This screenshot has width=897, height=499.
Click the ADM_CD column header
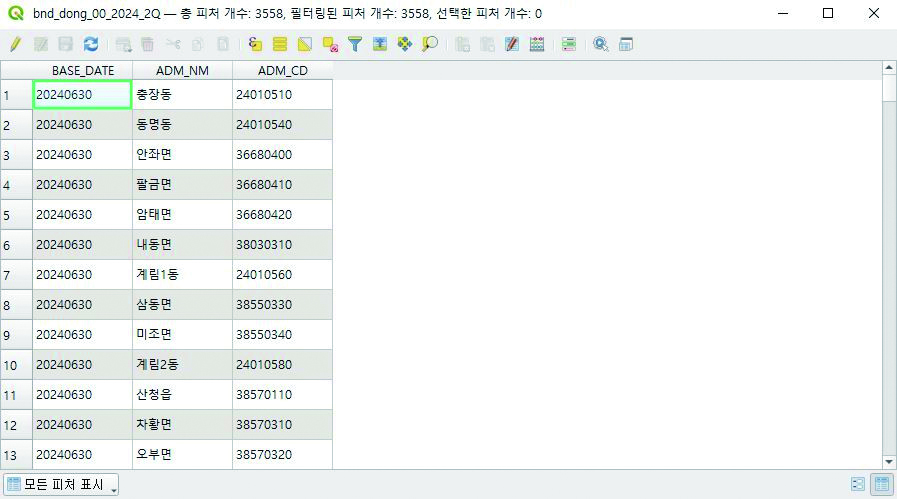coord(282,71)
